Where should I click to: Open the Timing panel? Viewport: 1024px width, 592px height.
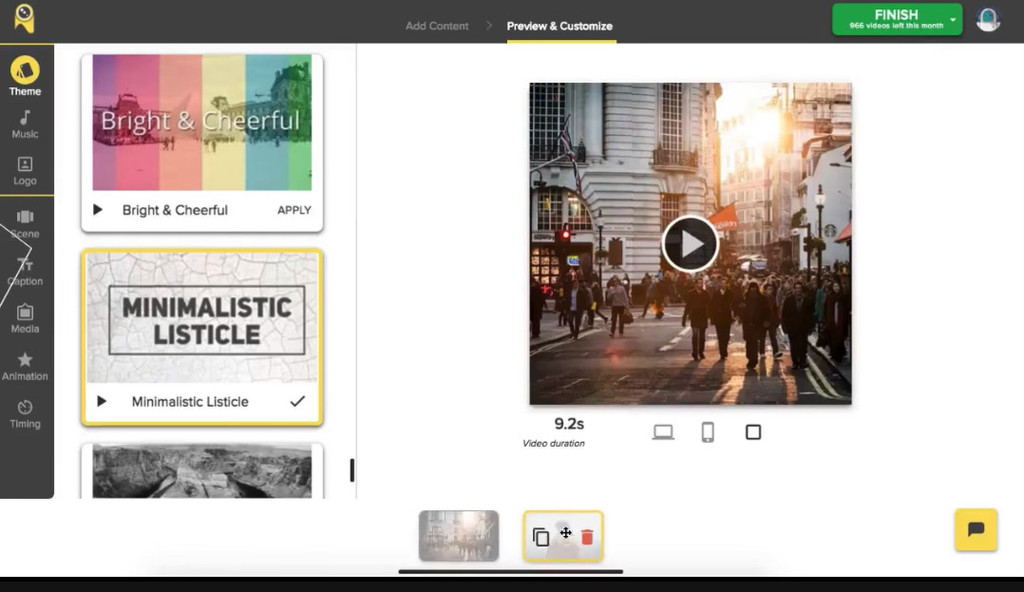click(x=25, y=413)
